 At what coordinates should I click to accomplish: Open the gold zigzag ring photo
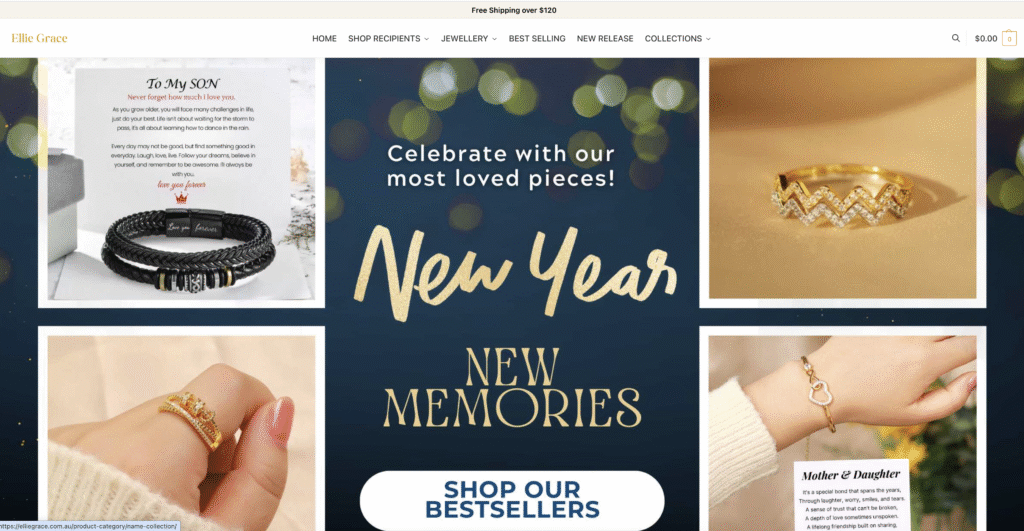pyautogui.click(x=842, y=180)
